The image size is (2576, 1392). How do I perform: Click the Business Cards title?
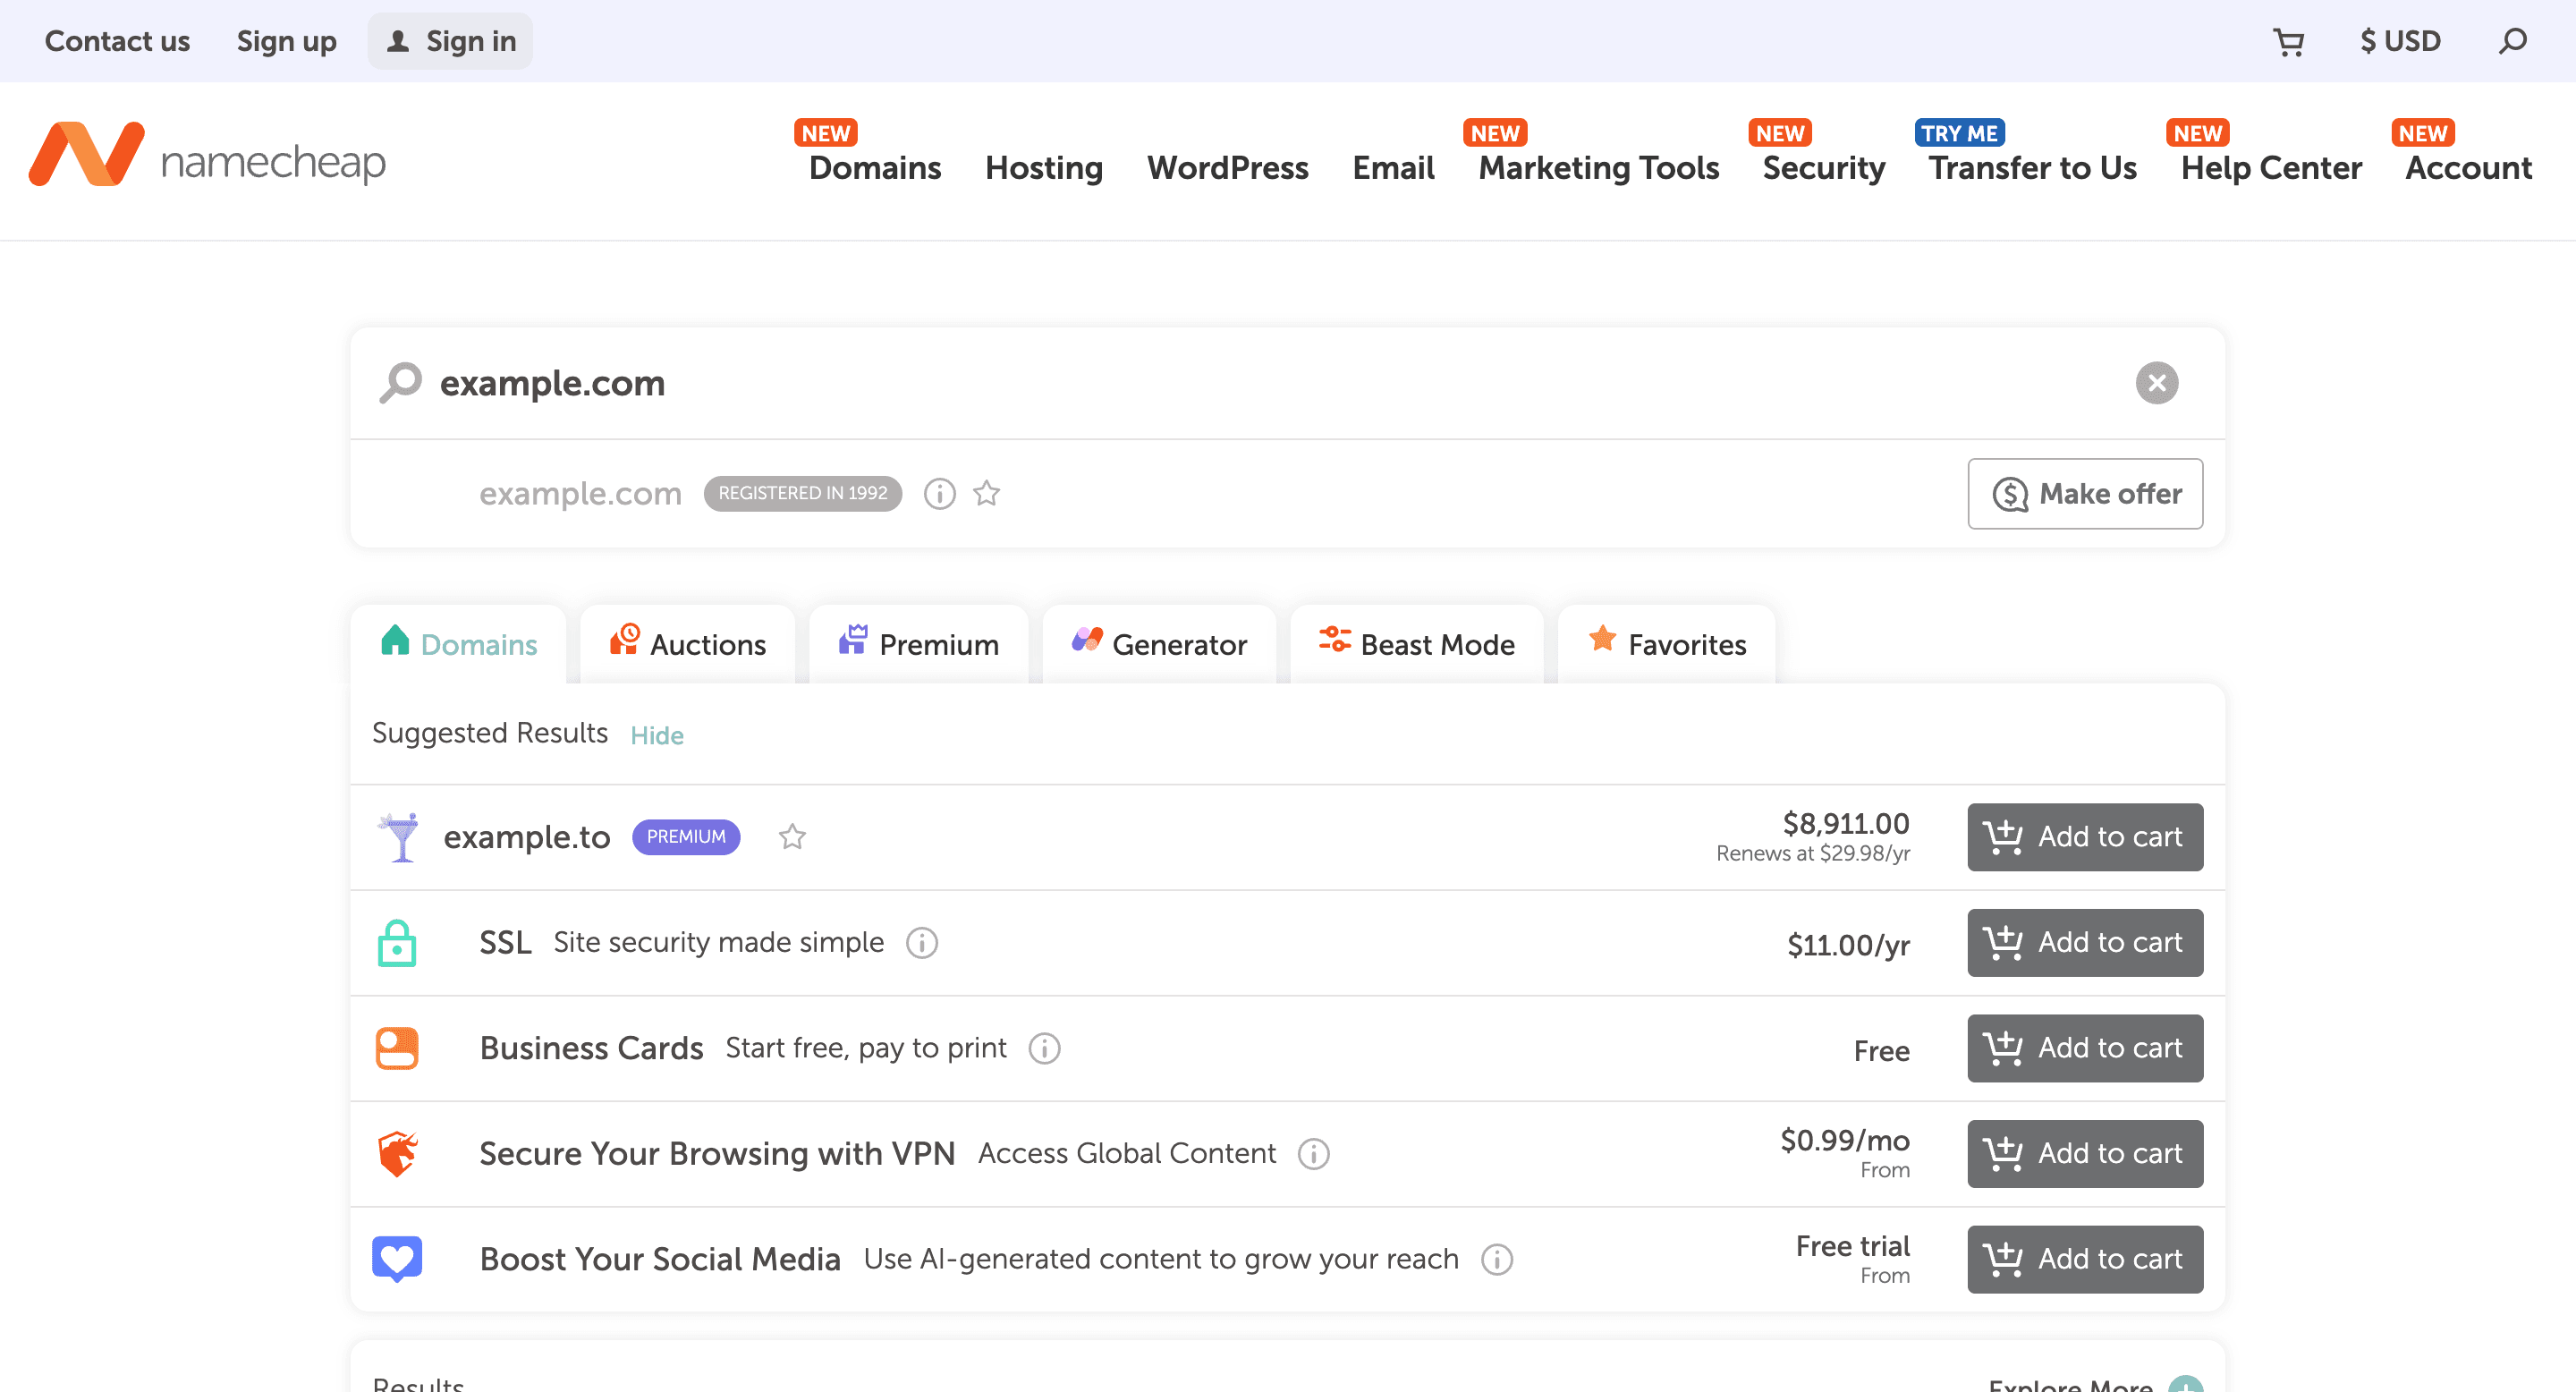pyautogui.click(x=591, y=1049)
